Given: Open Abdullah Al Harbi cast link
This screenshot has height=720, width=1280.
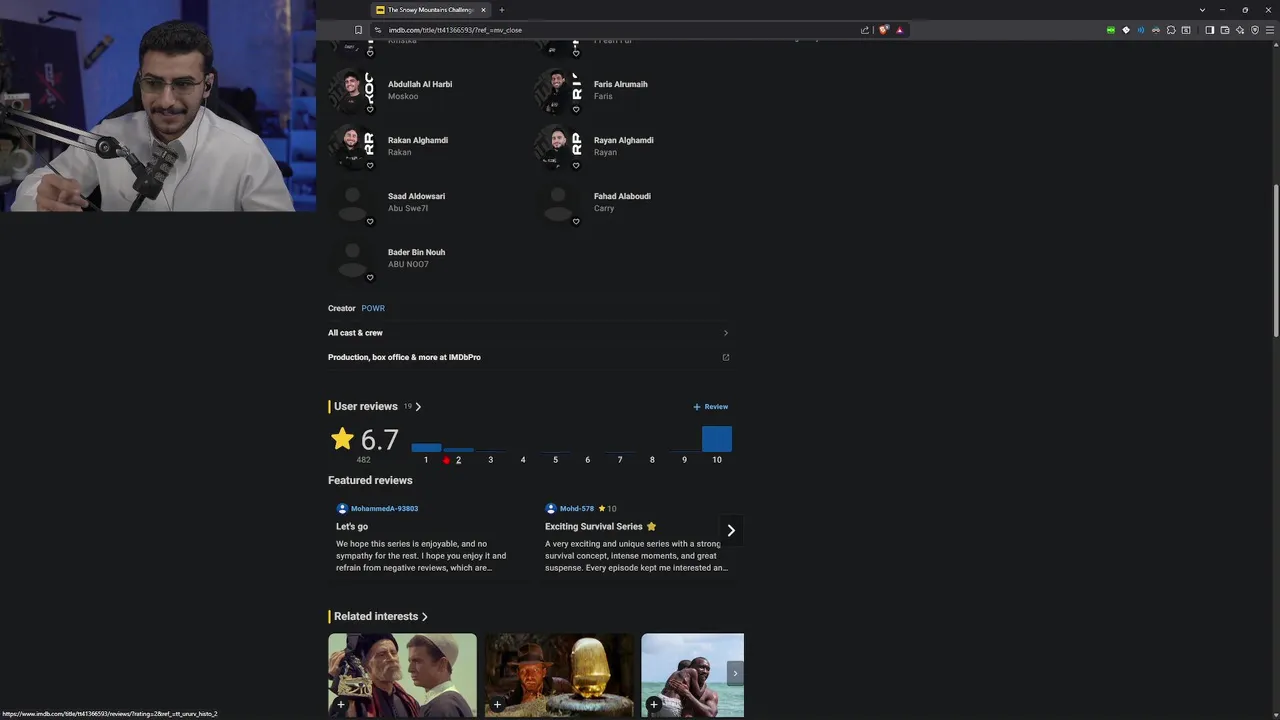Looking at the screenshot, I should click(420, 84).
